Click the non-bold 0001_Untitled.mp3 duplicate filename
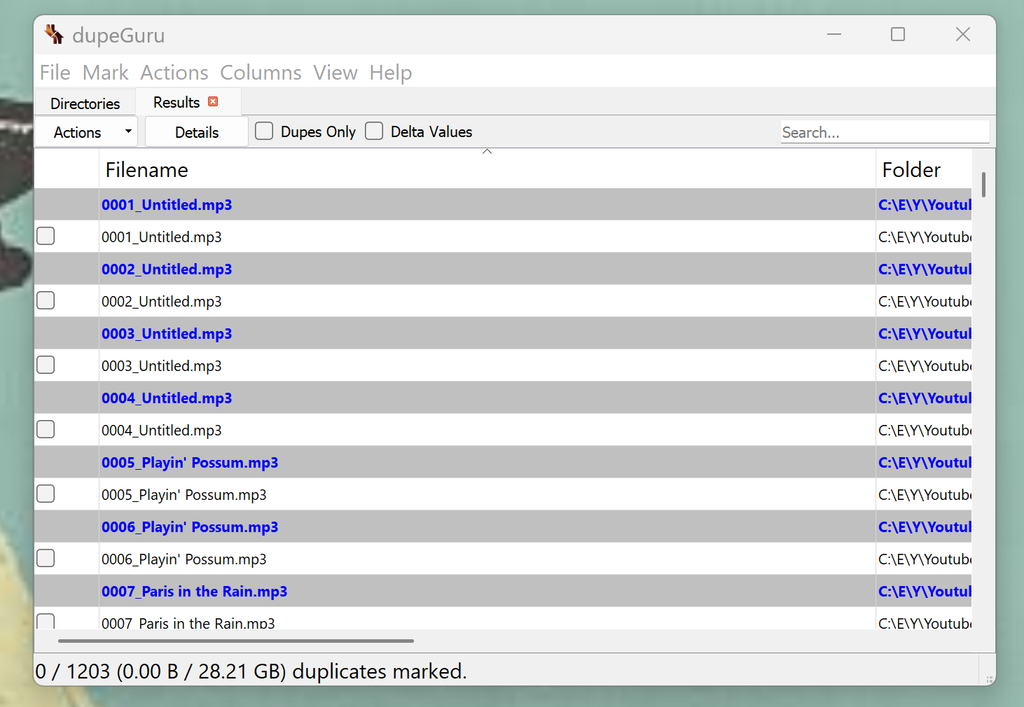 161,237
